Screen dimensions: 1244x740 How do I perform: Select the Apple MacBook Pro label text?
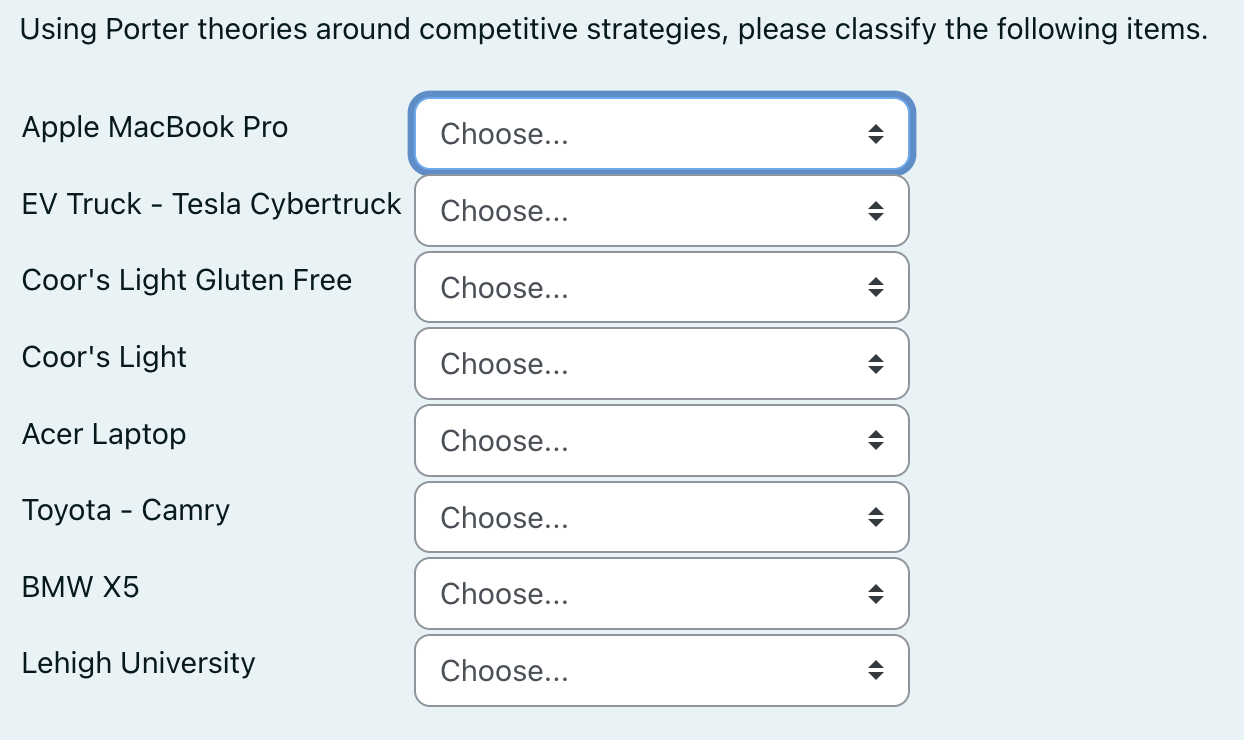pos(154,127)
